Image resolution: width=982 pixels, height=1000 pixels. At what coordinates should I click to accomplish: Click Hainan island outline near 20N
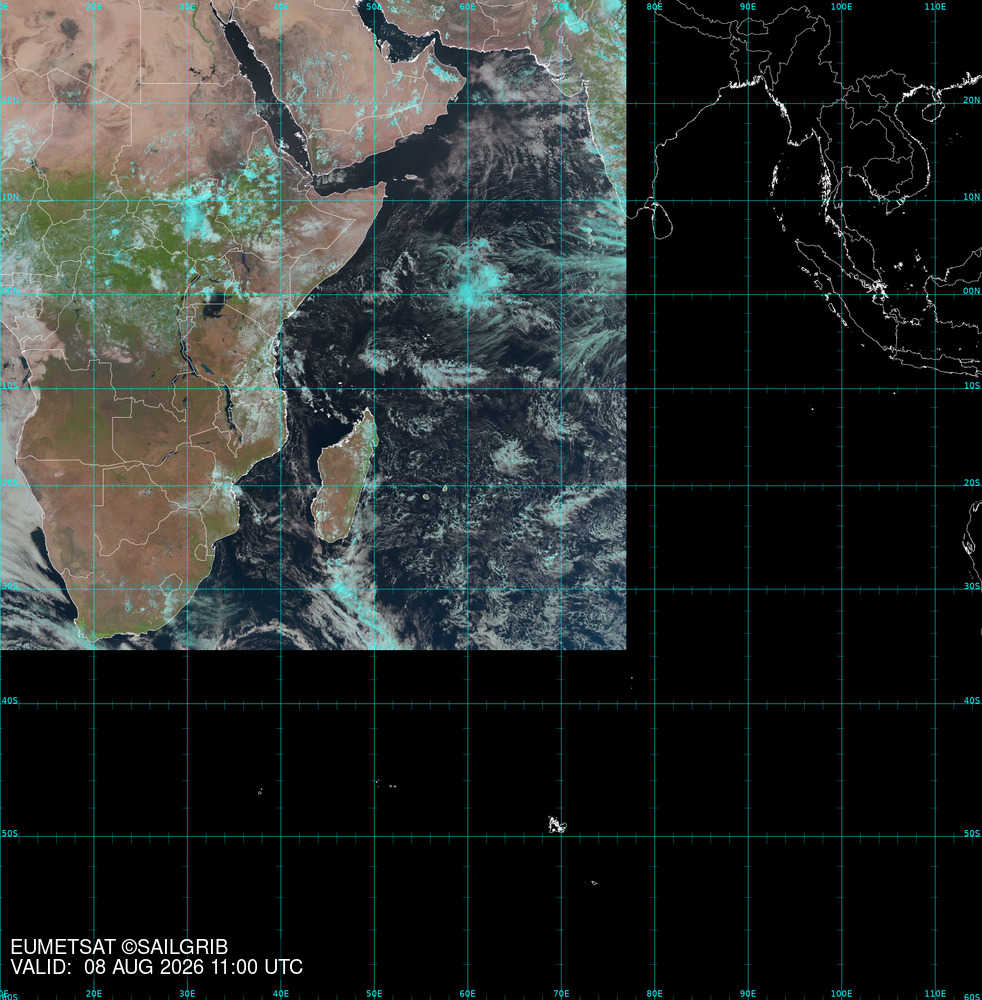pos(933,111)
